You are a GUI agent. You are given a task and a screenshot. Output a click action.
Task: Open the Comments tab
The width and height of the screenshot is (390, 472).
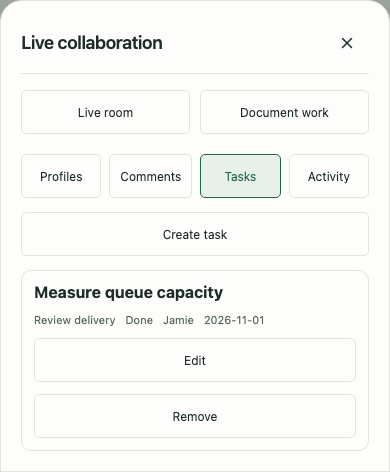click(x=151, y=176)
